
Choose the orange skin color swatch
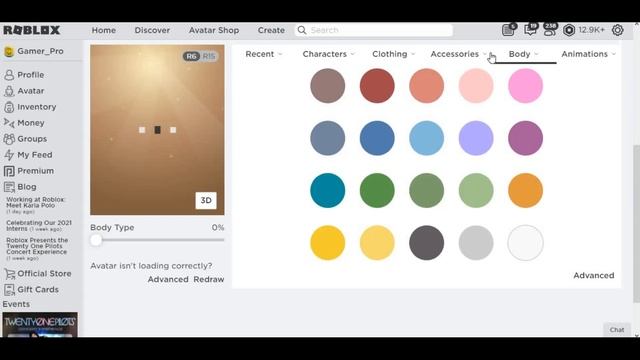click(x=525, y=191)
